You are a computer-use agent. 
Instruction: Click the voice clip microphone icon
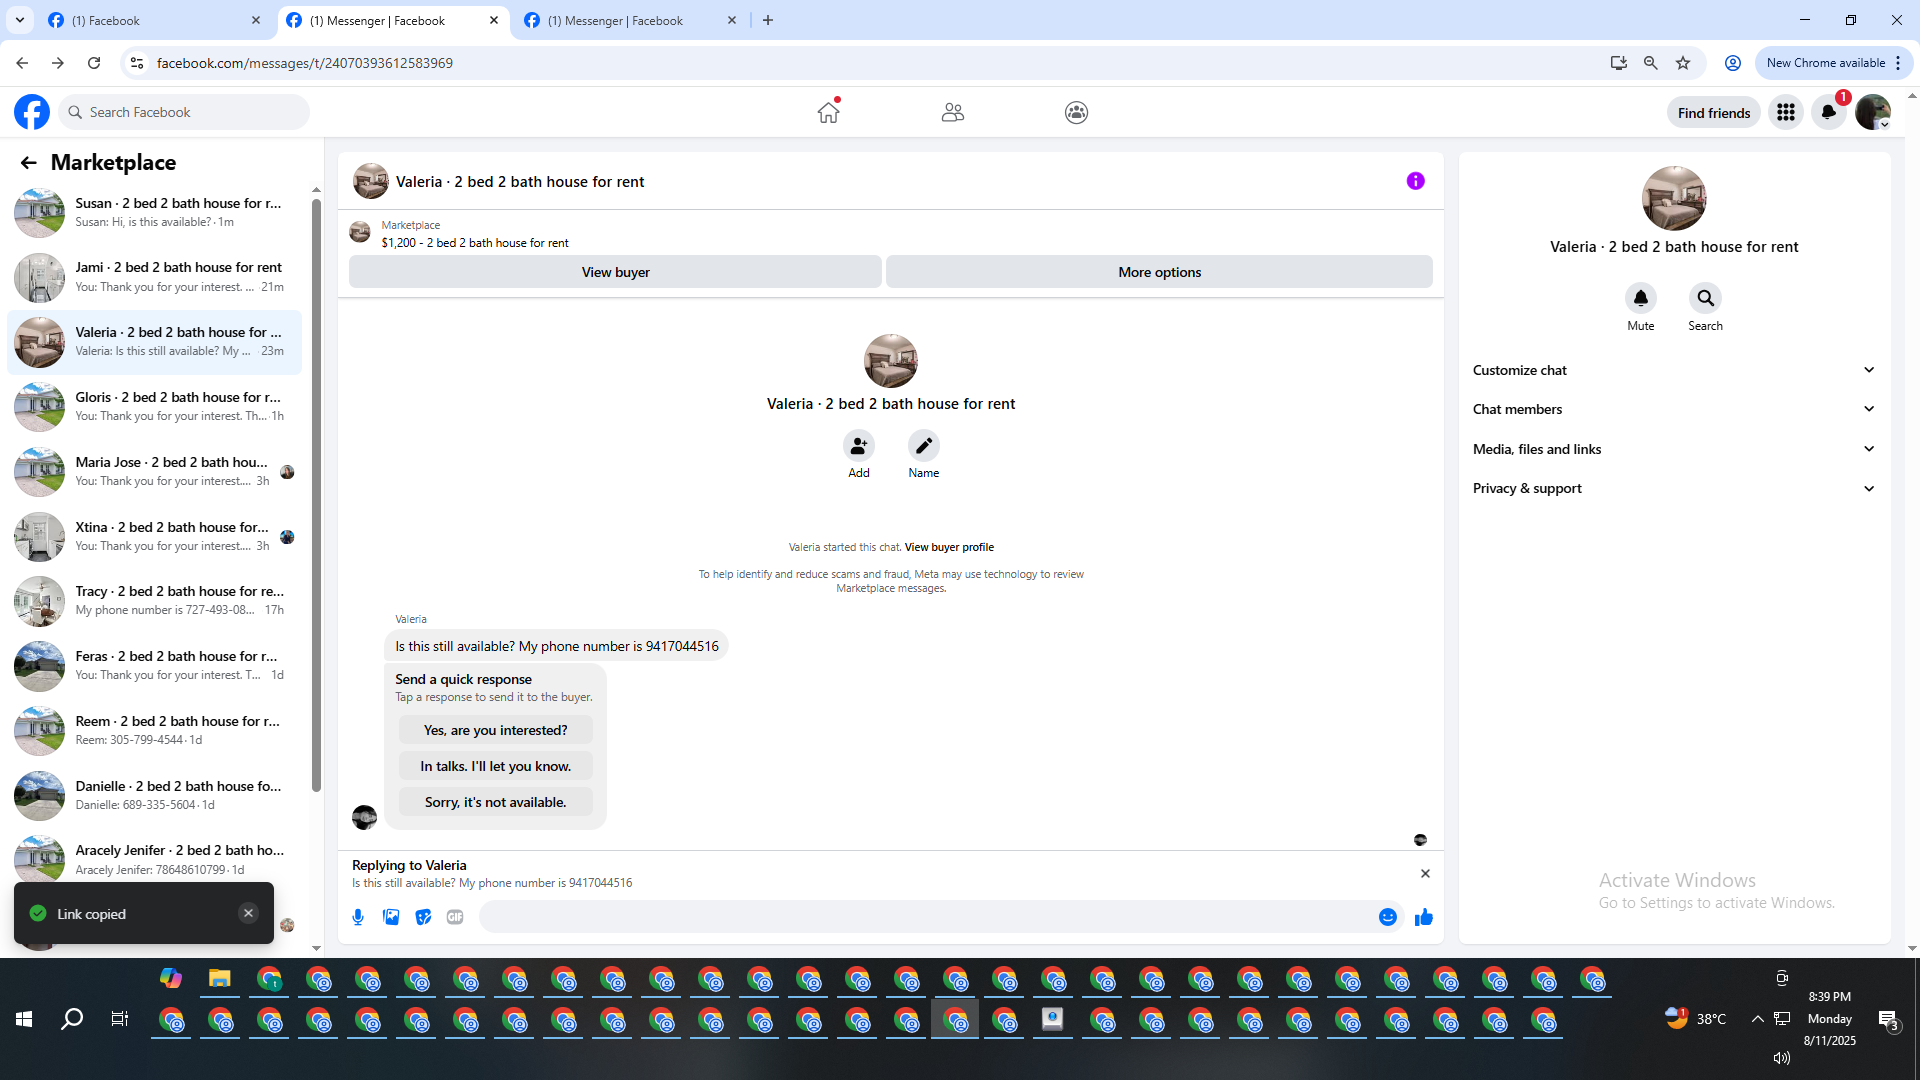[358, 917]
